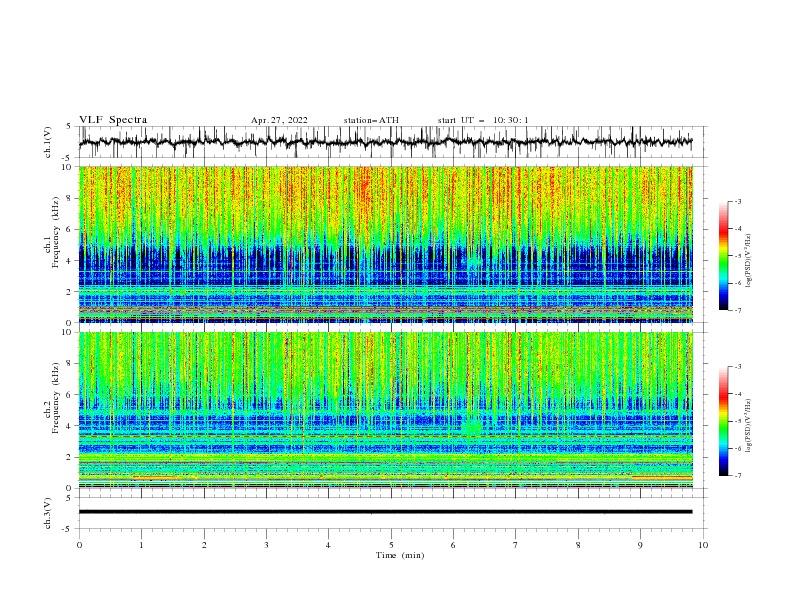Select the ch.1 colorbar "log(PSD)(V²/Hz)" label
The width and height of the screenshot is (792, 612).
[x=748, y=261]
